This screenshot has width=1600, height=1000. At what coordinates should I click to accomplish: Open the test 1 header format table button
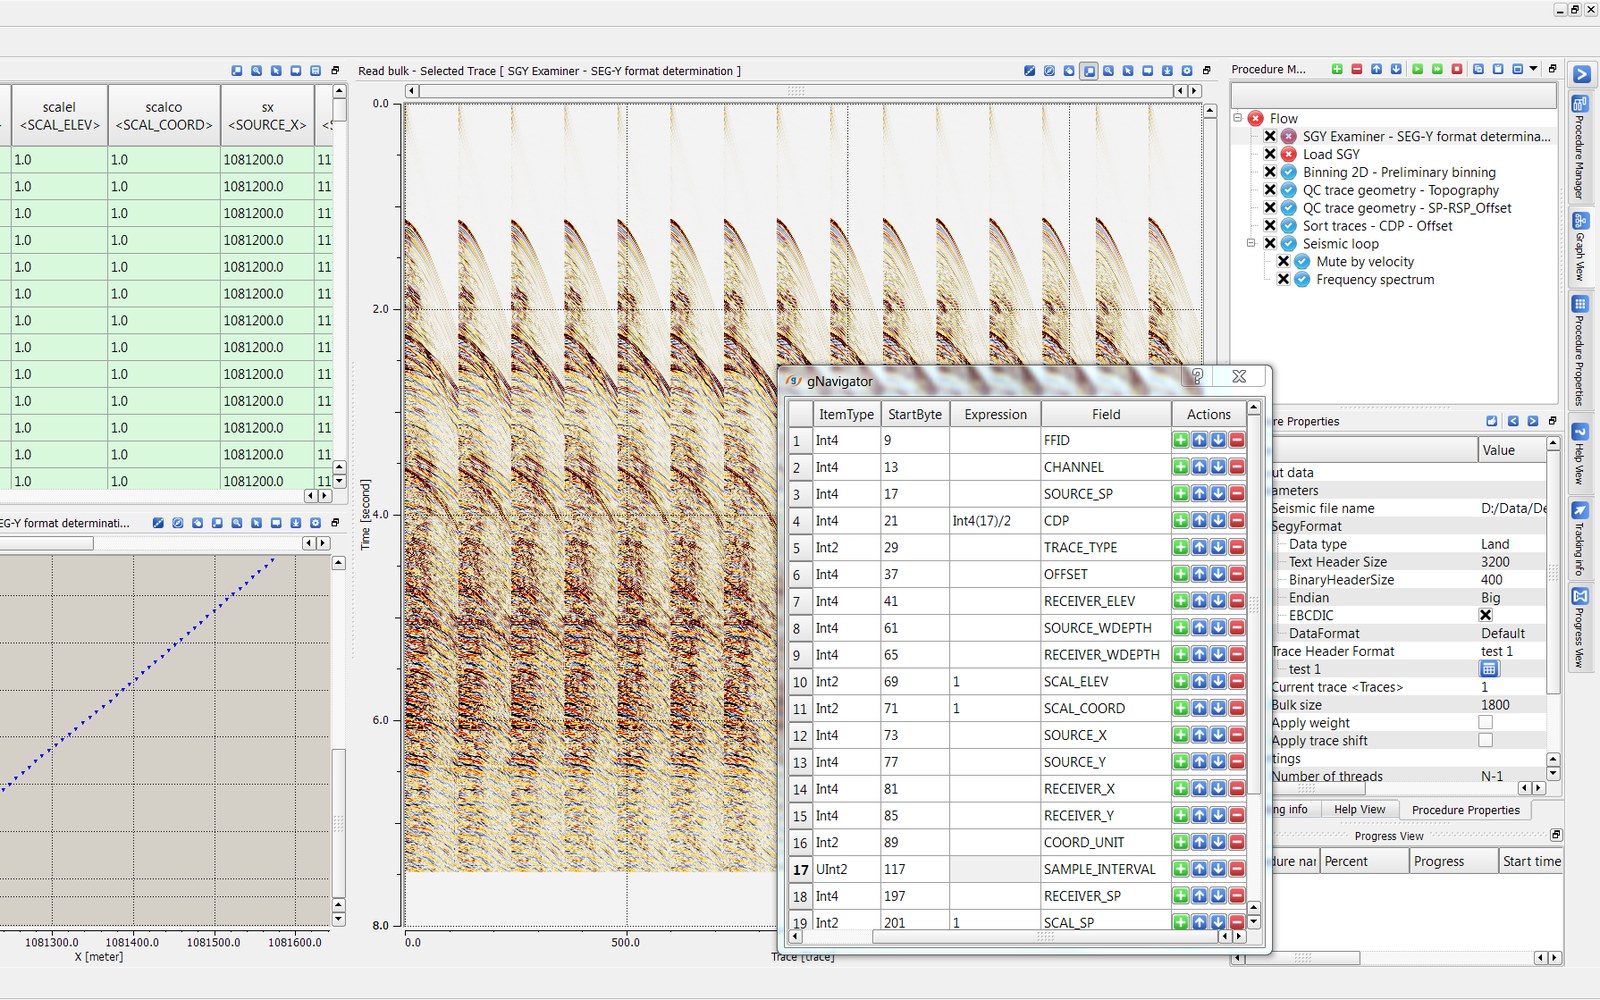1489,669
